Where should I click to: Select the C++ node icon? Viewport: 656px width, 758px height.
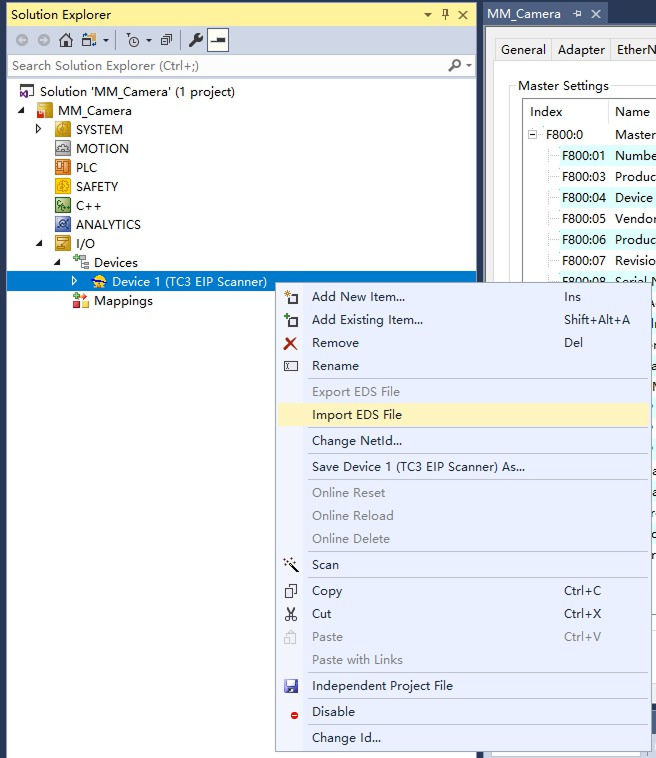click(x=63, y=205)
